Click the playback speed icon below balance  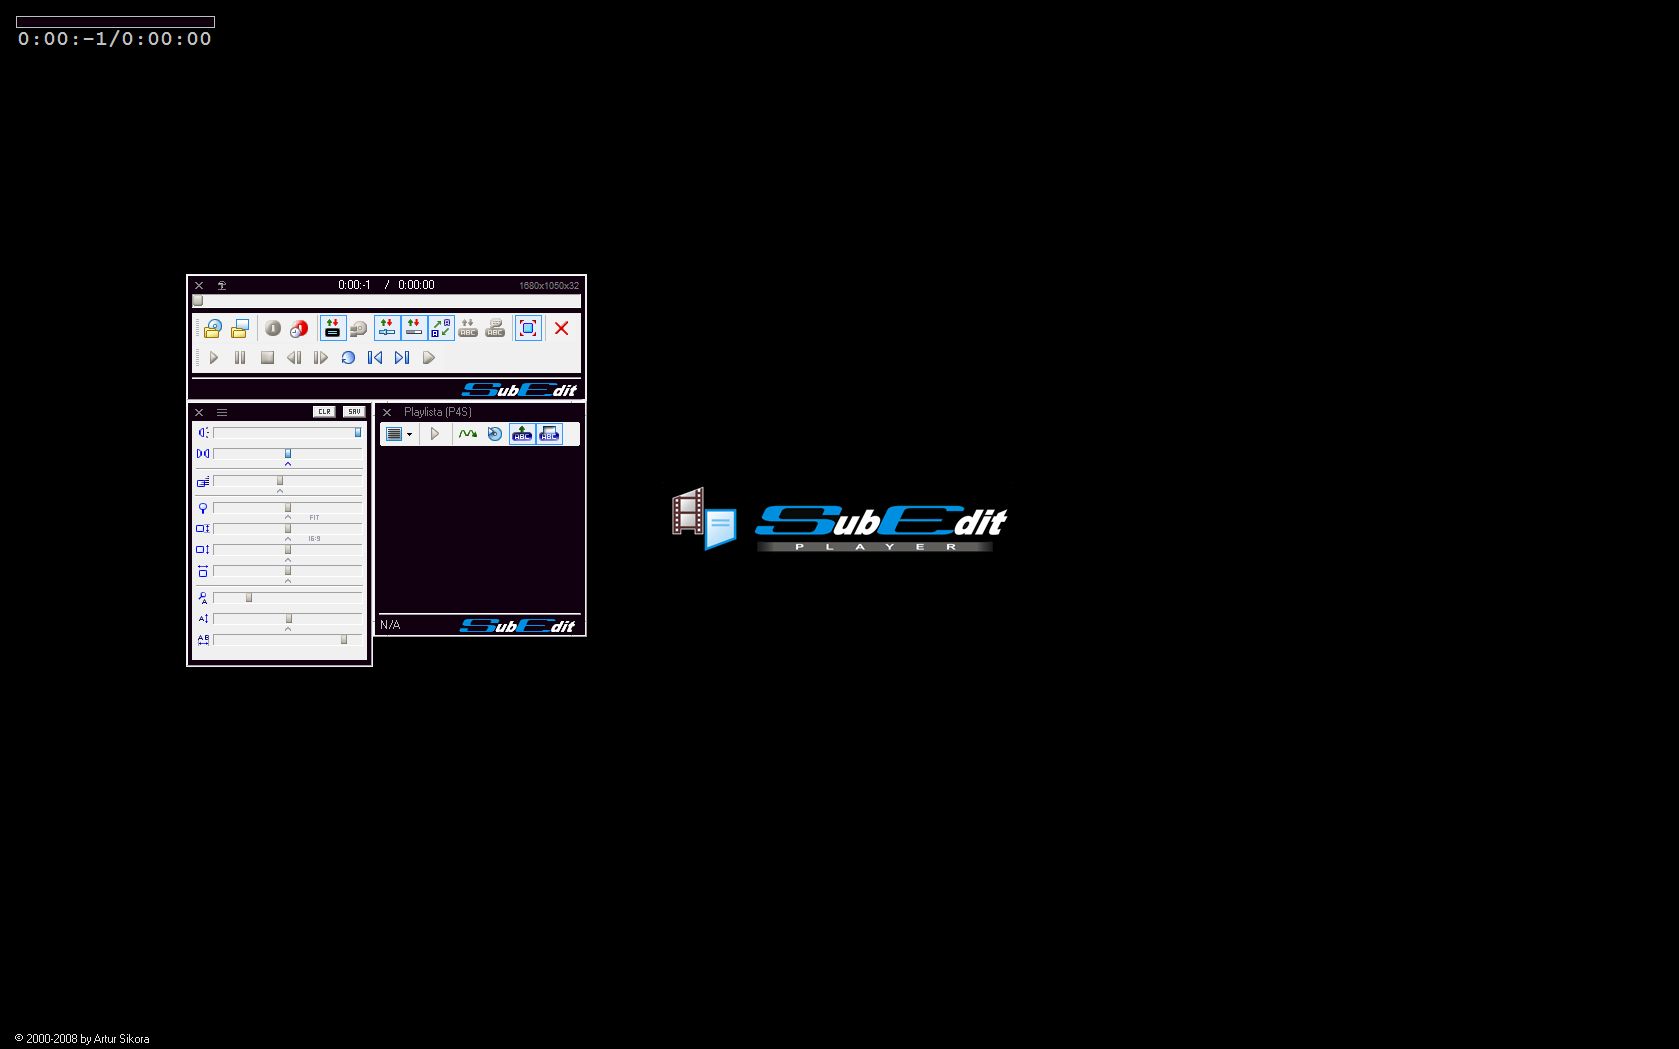(203, 481)
